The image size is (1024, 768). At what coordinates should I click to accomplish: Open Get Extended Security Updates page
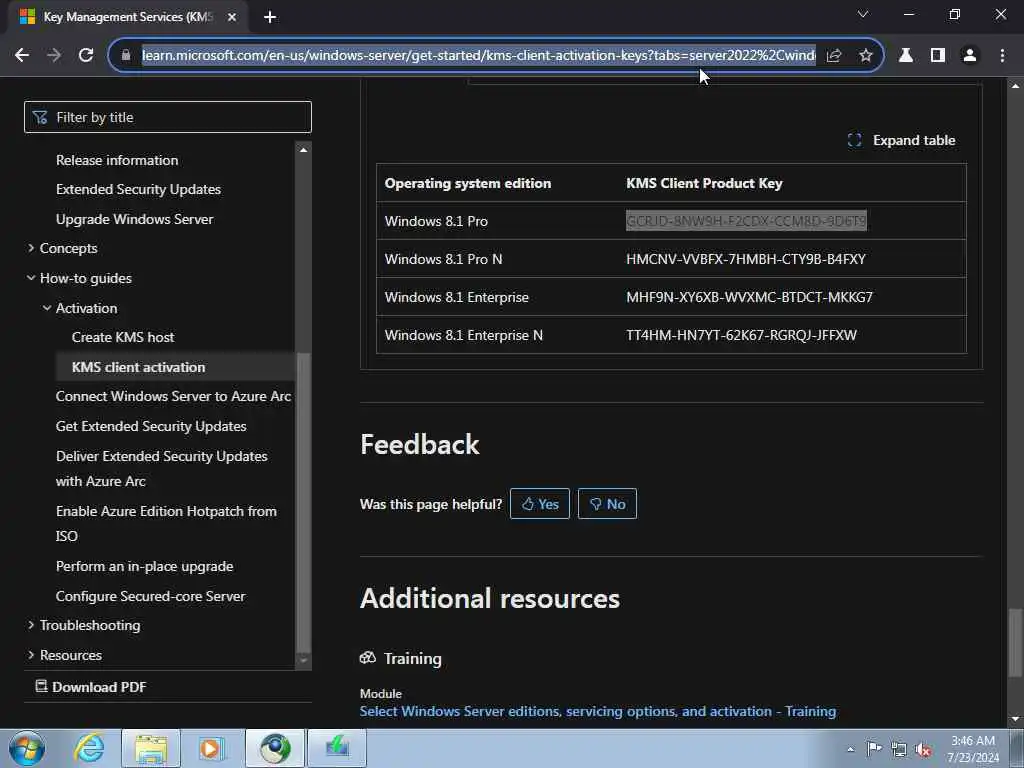[x=151, y=426]
